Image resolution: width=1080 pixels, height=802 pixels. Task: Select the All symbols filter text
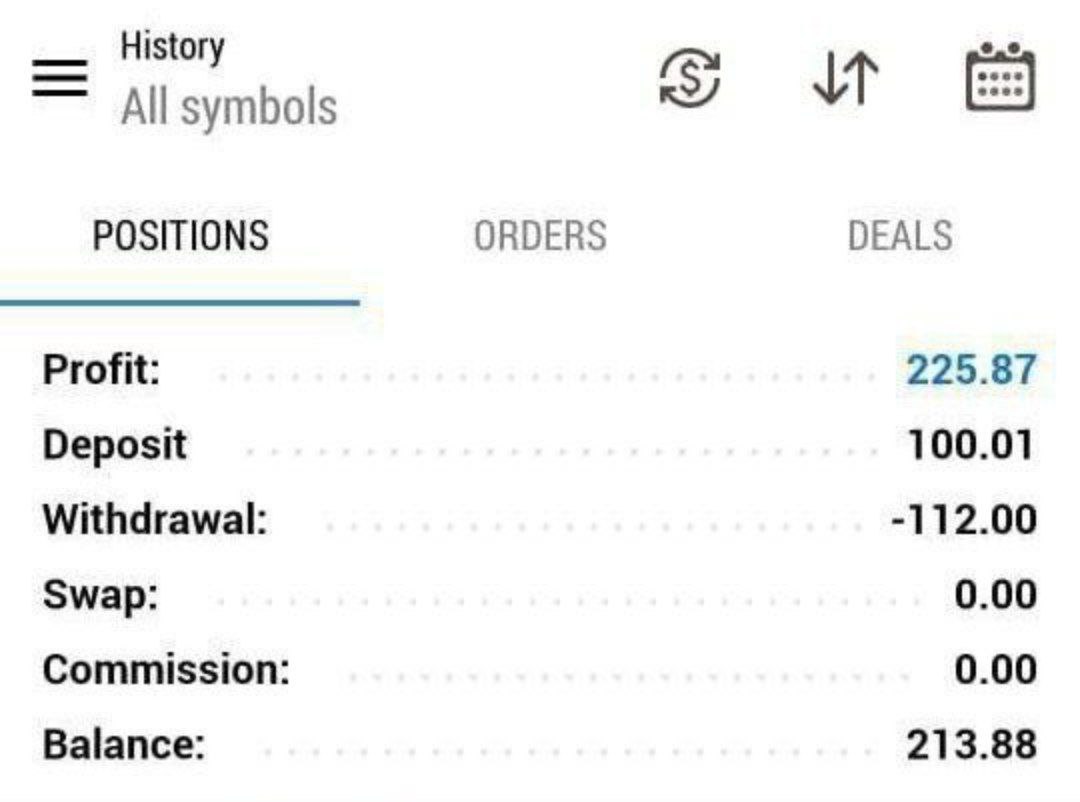[x=229, y=108]
